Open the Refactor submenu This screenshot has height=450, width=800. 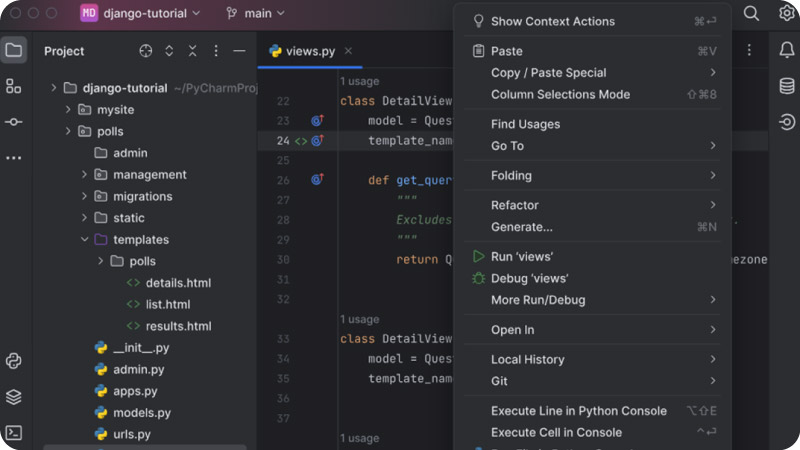(x=592, y=205)
